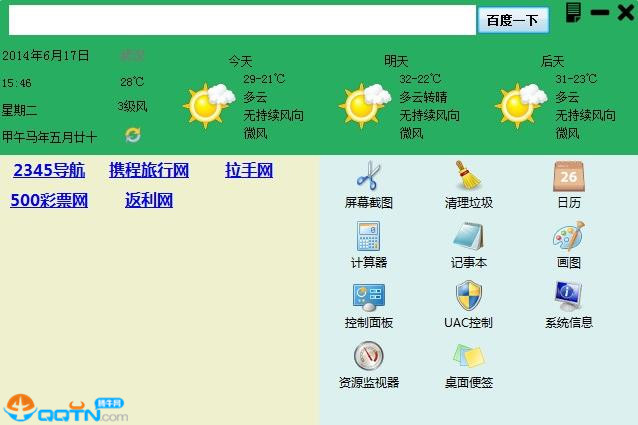Open the 系统信息 system info icon
This screenshot has height=425, width=638.
(568, 297)
